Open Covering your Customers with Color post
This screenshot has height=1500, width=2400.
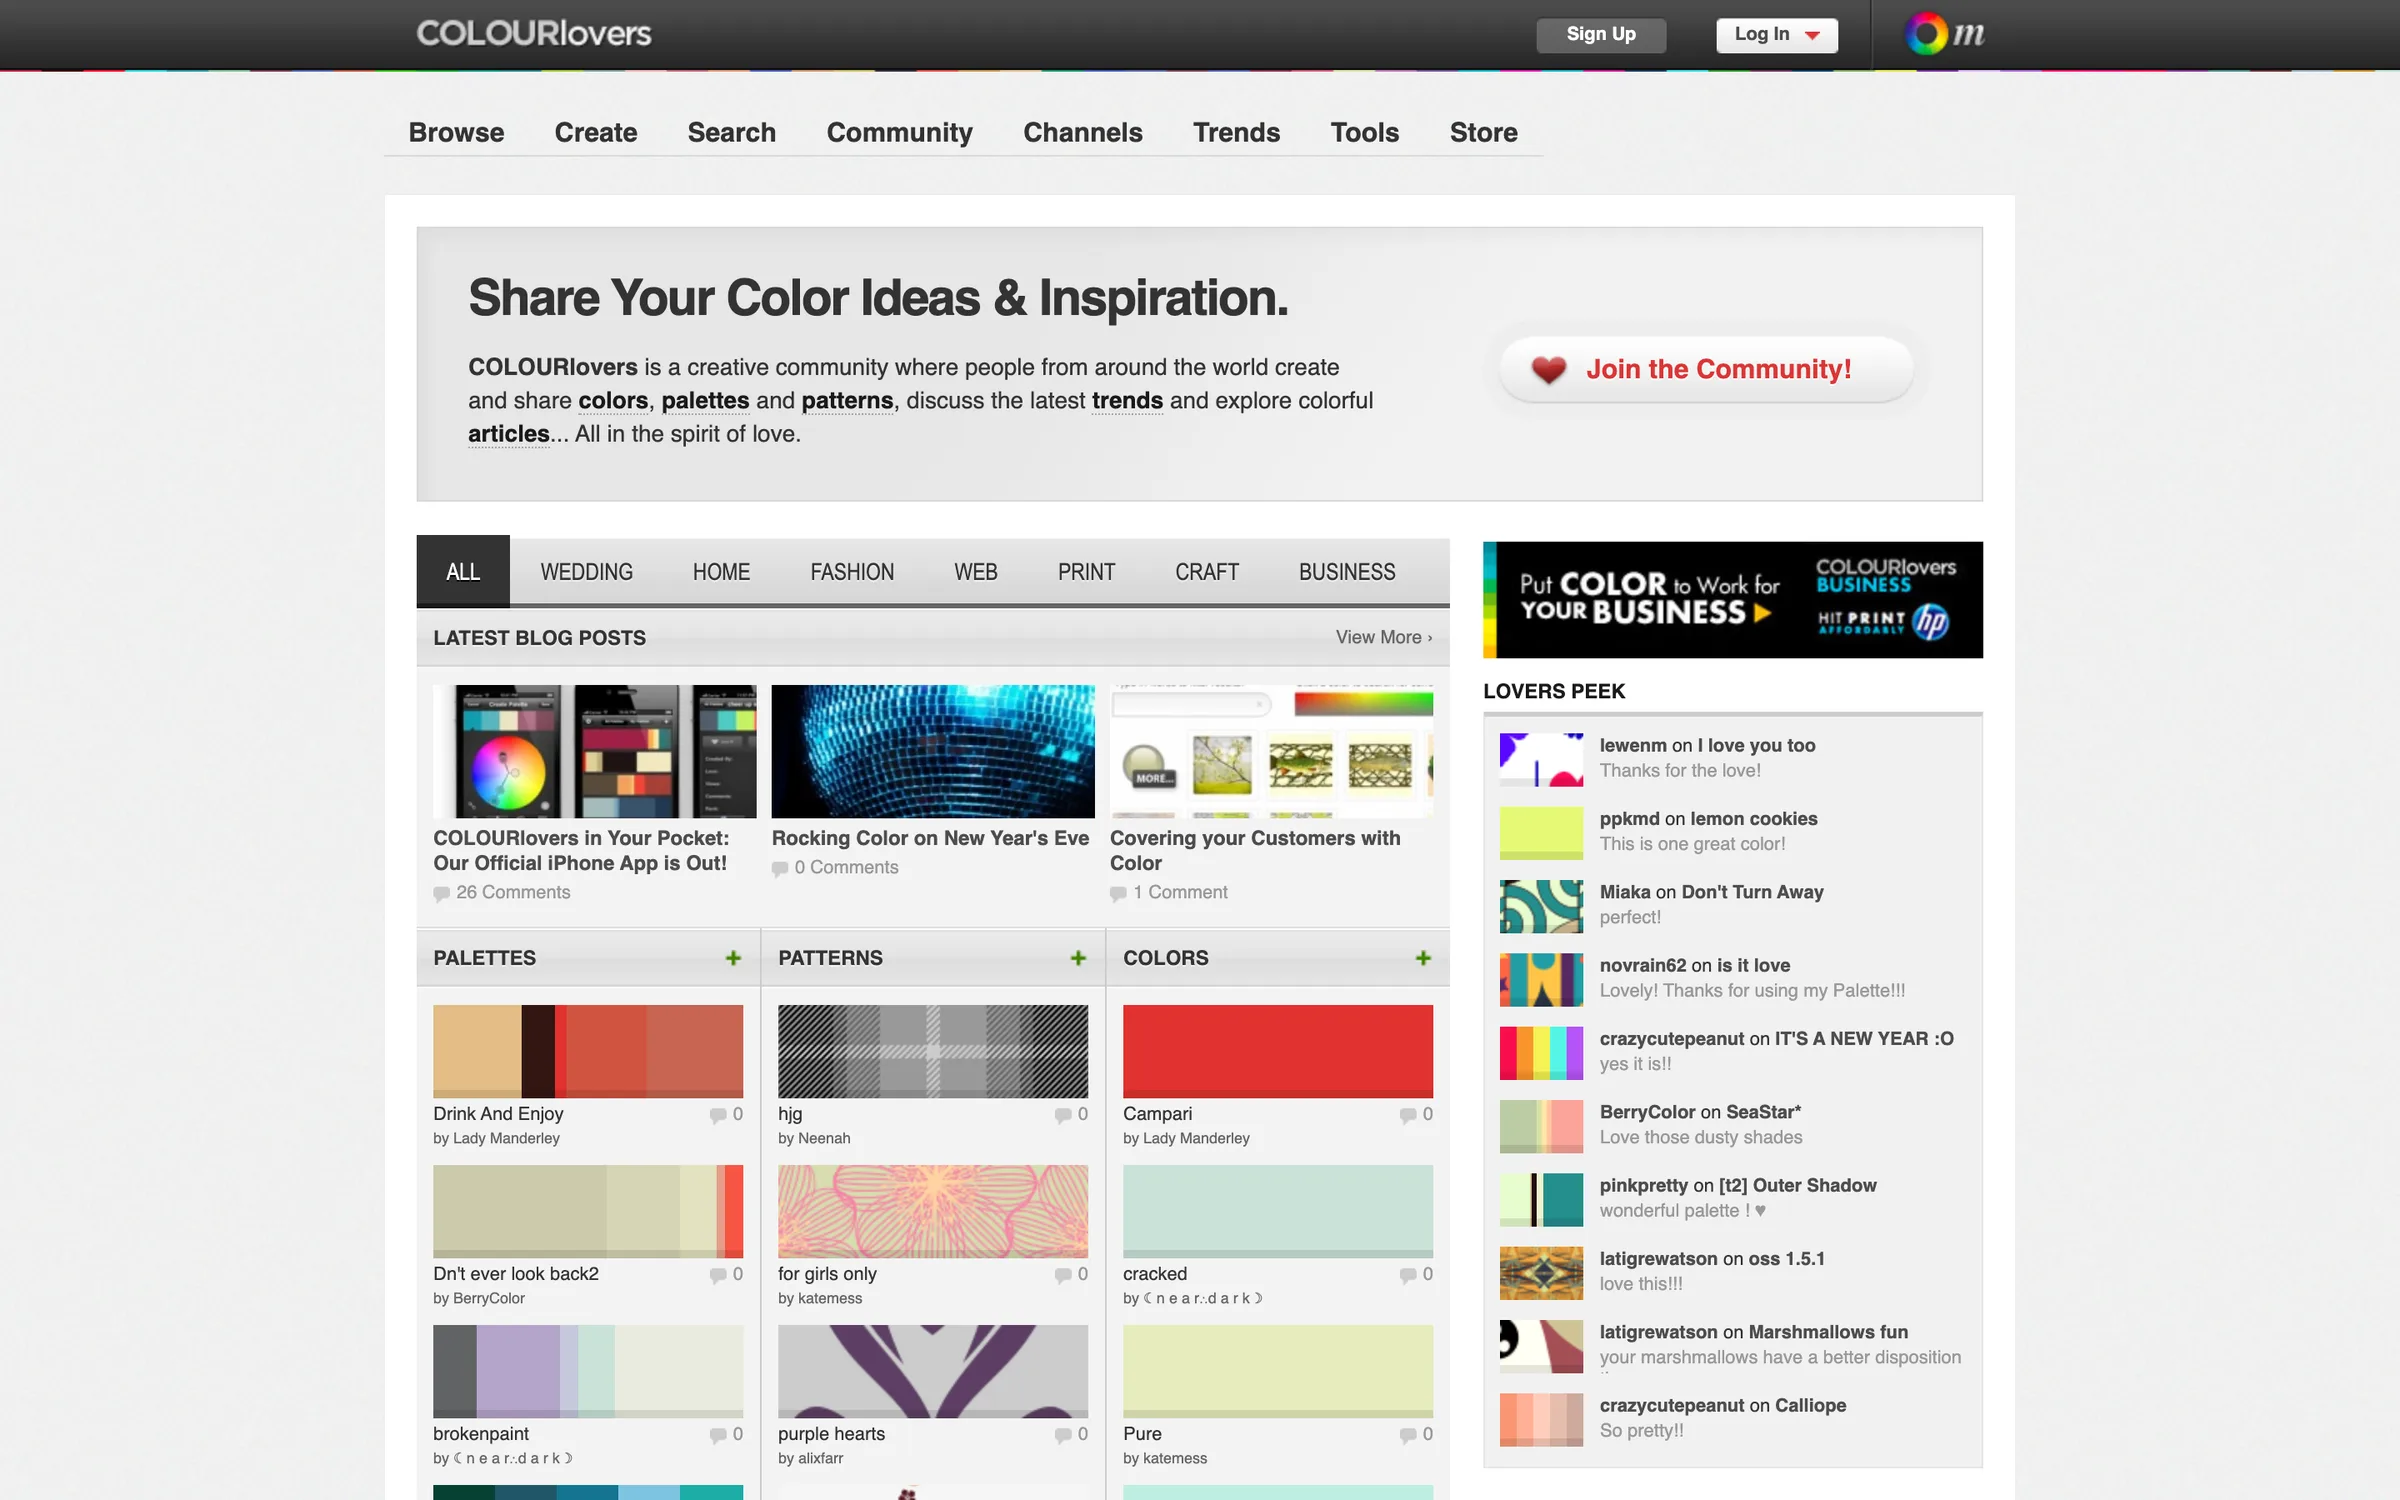[x=1255, y=850]
